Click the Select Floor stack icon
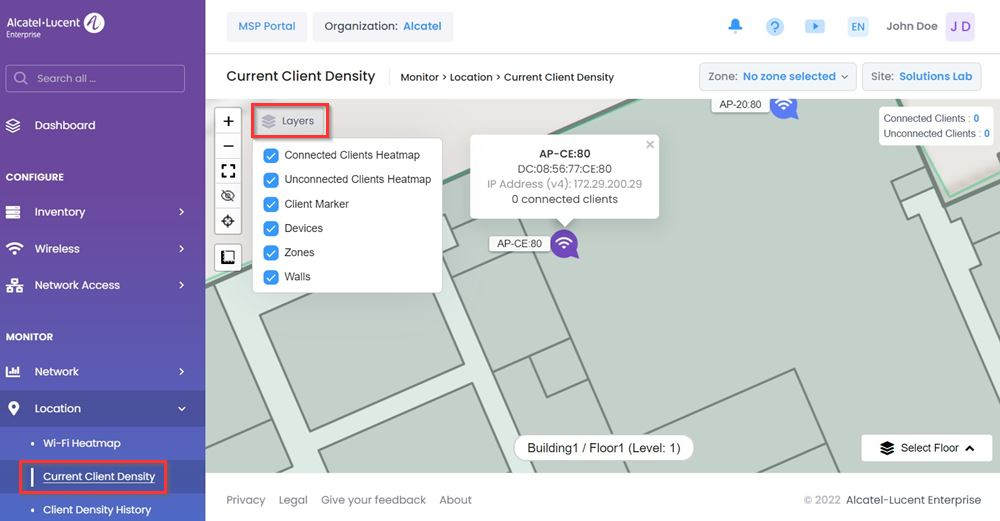Screen dimensions: 1000x521 pos(887,448)
